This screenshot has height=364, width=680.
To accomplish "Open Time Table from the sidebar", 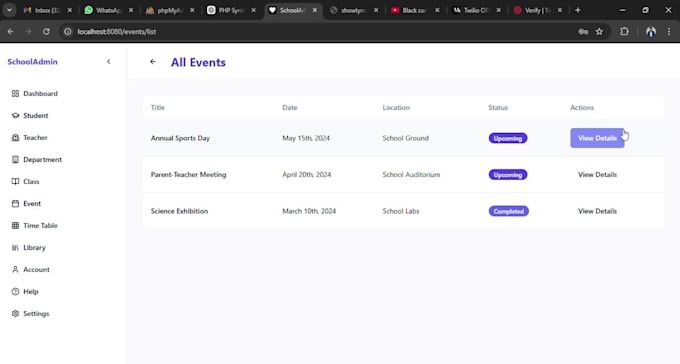I will 35,226.
